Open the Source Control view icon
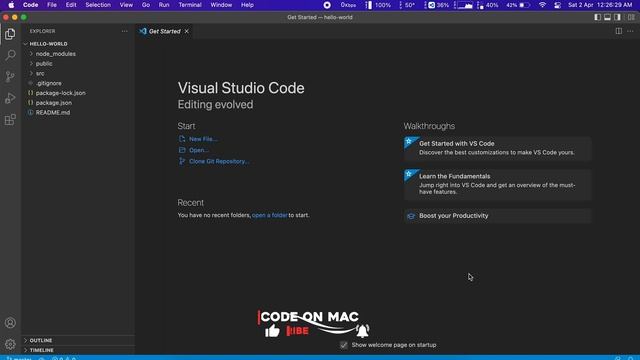Image resolution: width=640 pixels, height=360 pixels. [x=10, y=77]
